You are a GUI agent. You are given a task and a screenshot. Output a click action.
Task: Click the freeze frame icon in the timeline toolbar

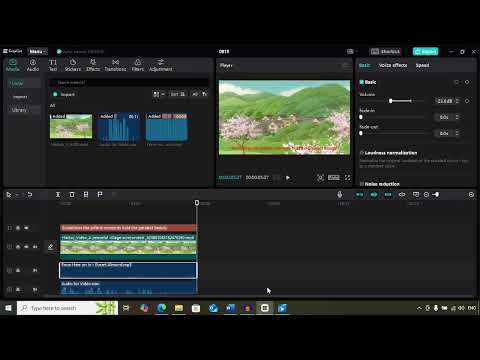coord(86,195)
